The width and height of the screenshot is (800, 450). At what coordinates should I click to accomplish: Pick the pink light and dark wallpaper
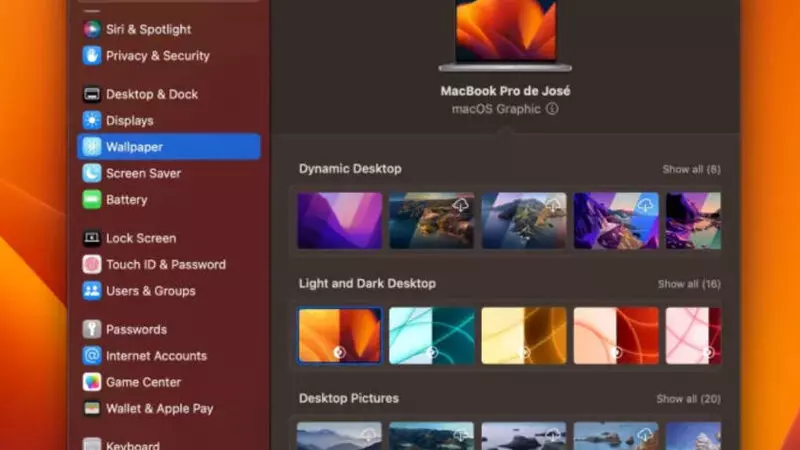click(693, 335)
